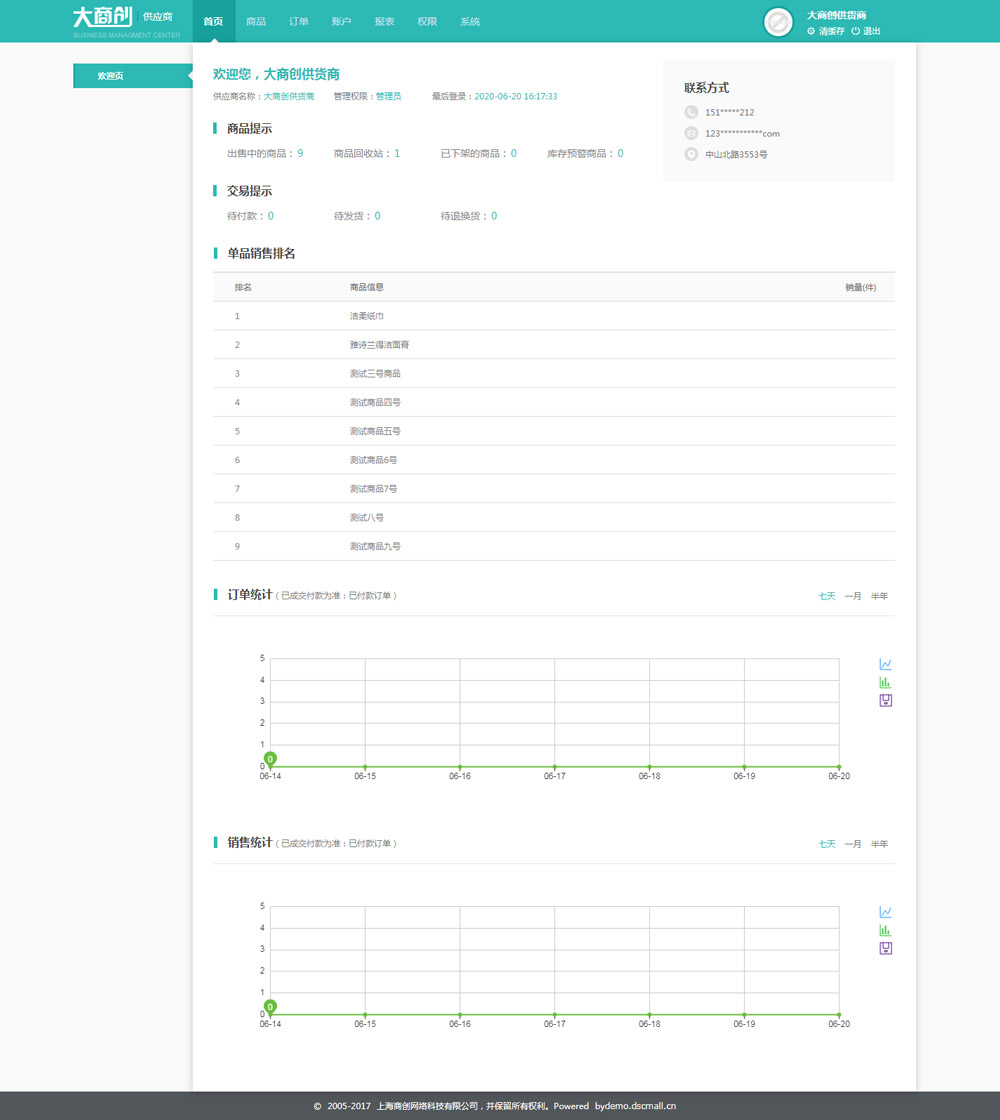Viewport: 1000px width, 1120px height.
Task: Show 半年 range in 销售统计
Action: (879, 844)
